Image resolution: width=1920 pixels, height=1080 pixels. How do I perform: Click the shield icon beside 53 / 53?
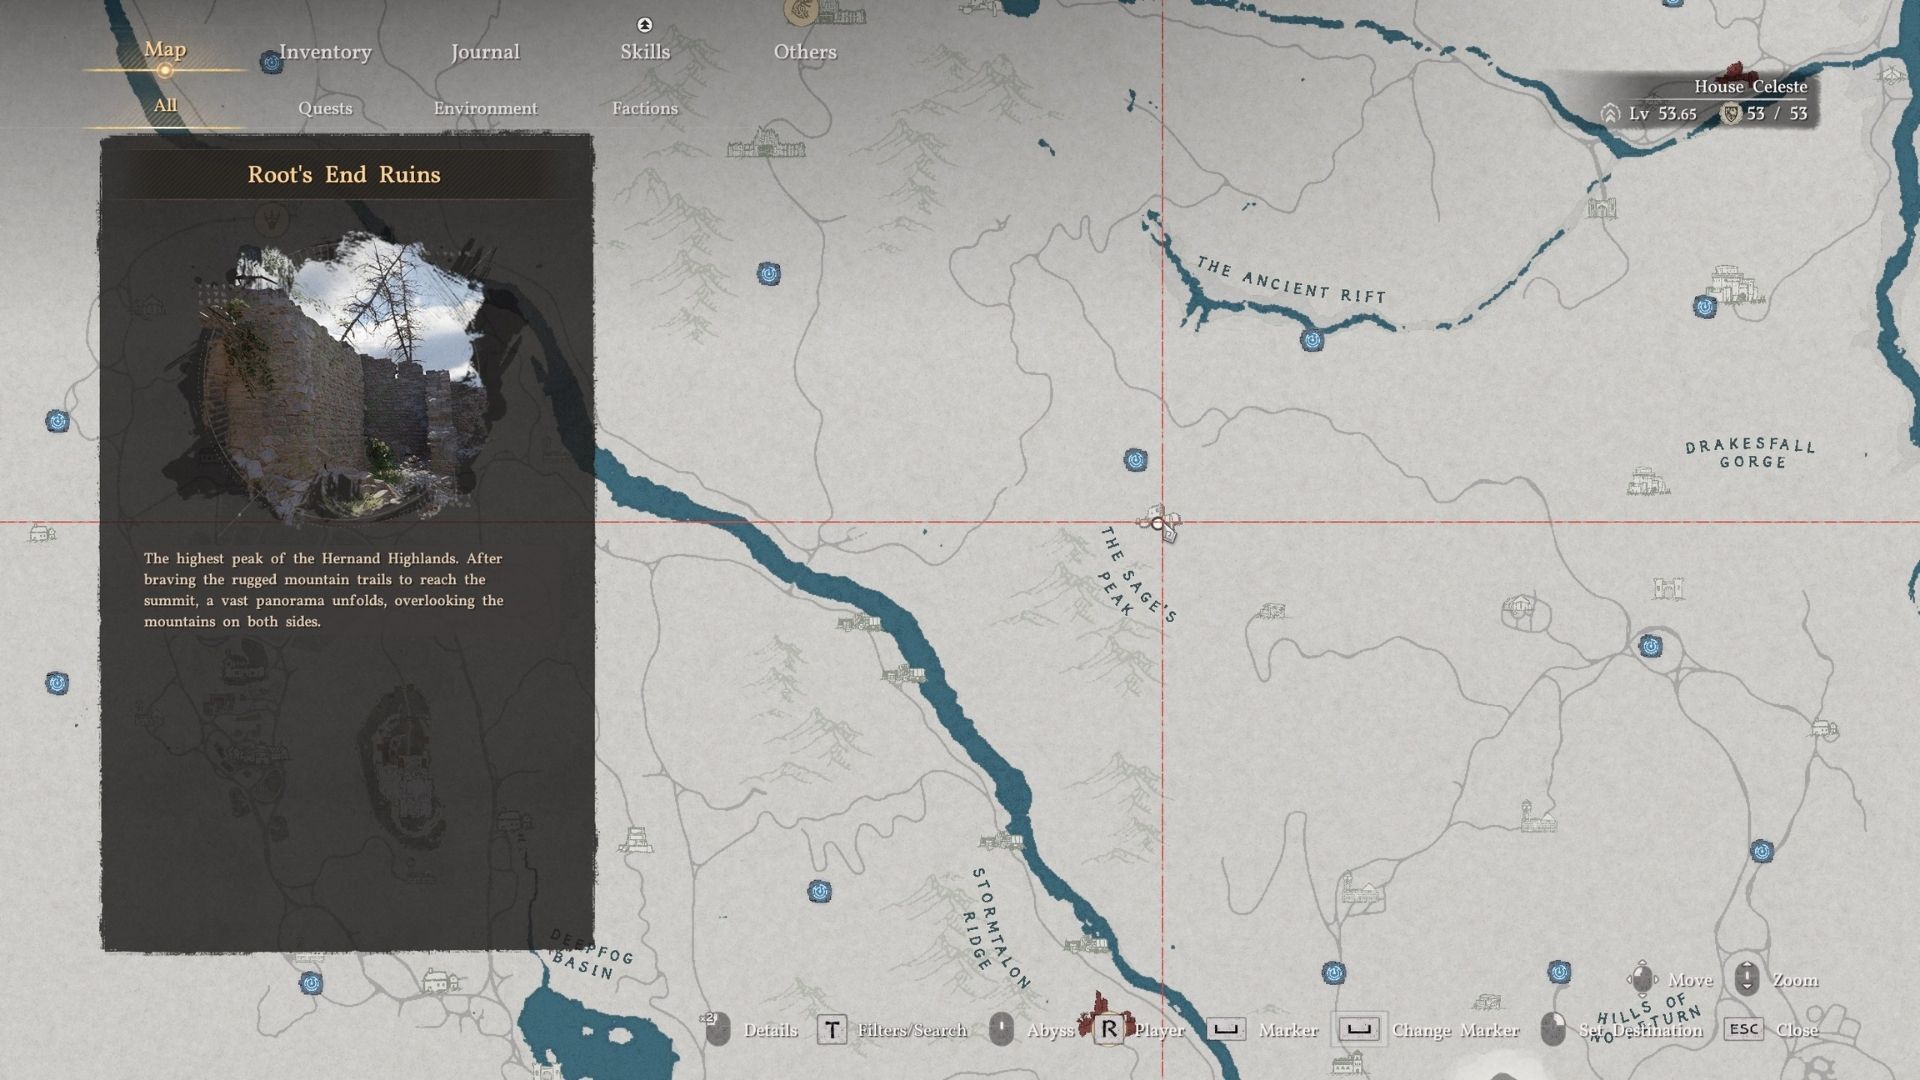pos(1731,114)
